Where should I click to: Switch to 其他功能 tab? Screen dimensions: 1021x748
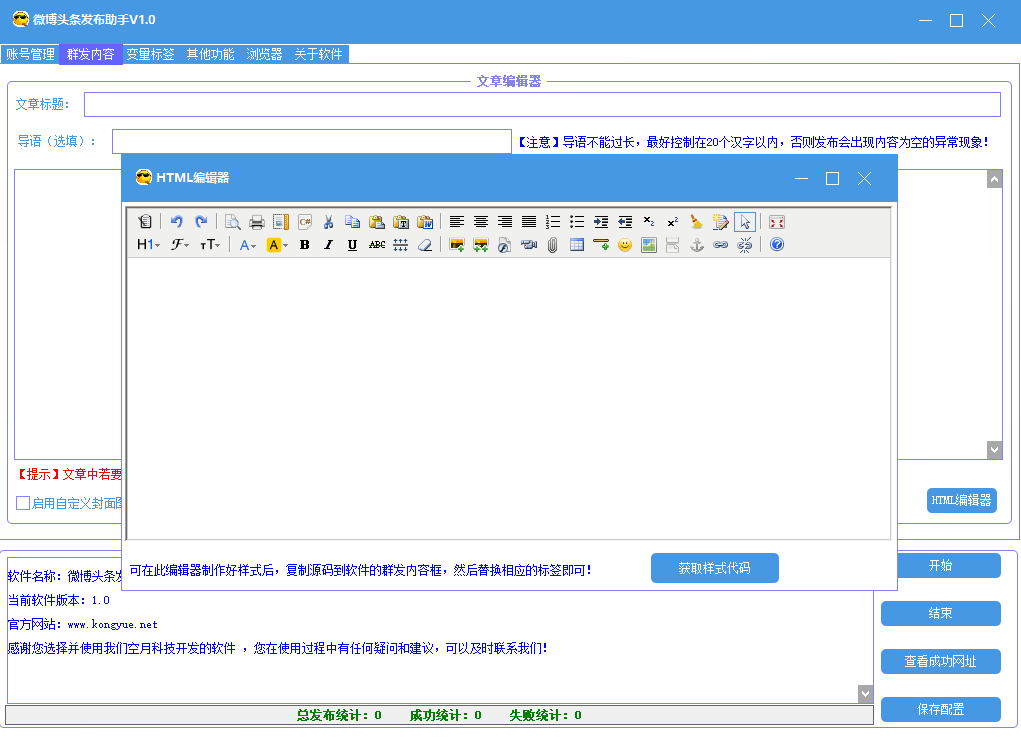coord(210,54)
